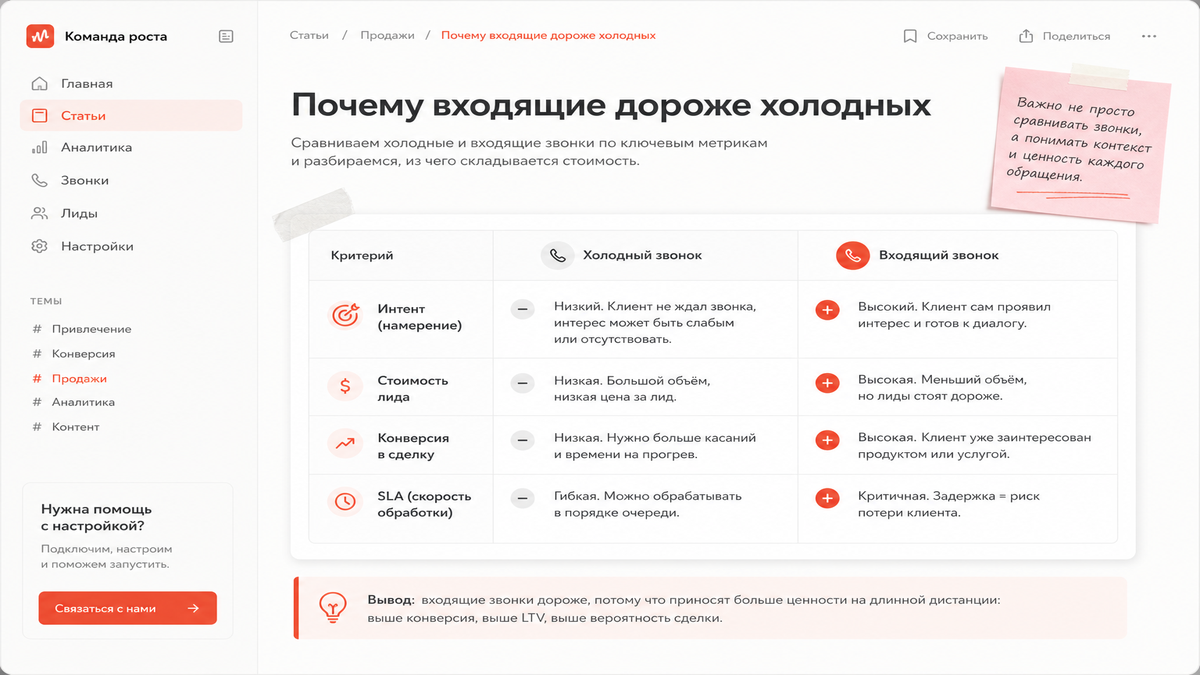Image resolution: width=1200 pixels, height=675 pixels.
Task: Click the current page breadcrumb title
Action: click(x=548, y=36)
